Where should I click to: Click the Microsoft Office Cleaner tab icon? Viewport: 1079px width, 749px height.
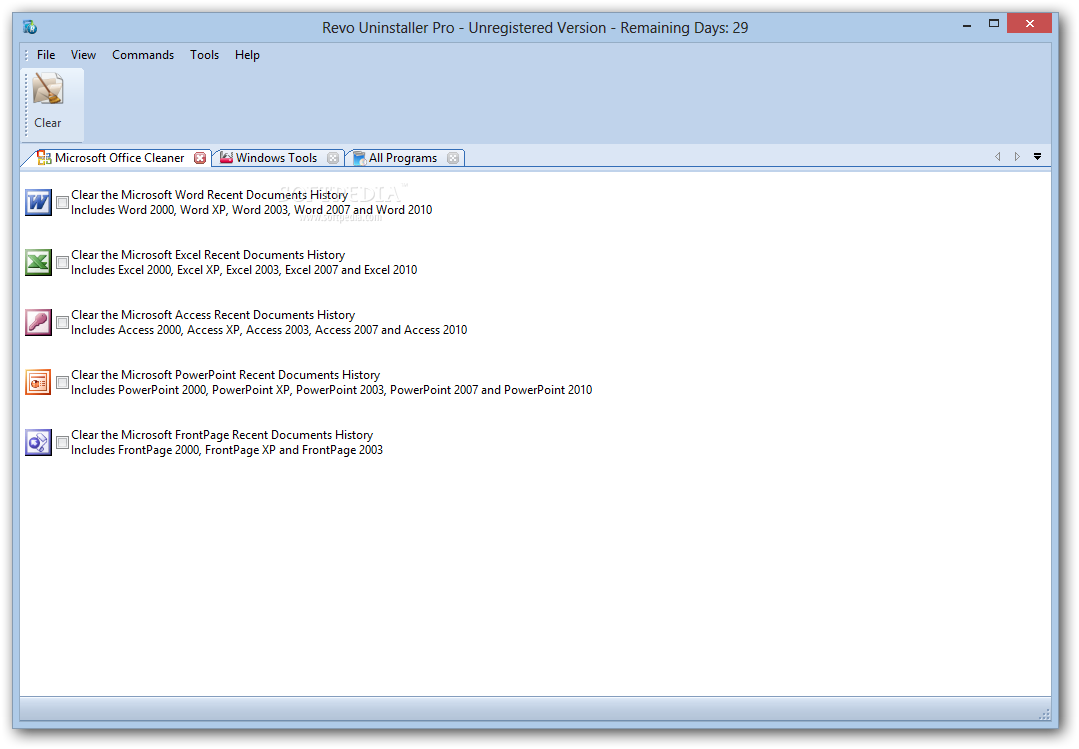44,158
